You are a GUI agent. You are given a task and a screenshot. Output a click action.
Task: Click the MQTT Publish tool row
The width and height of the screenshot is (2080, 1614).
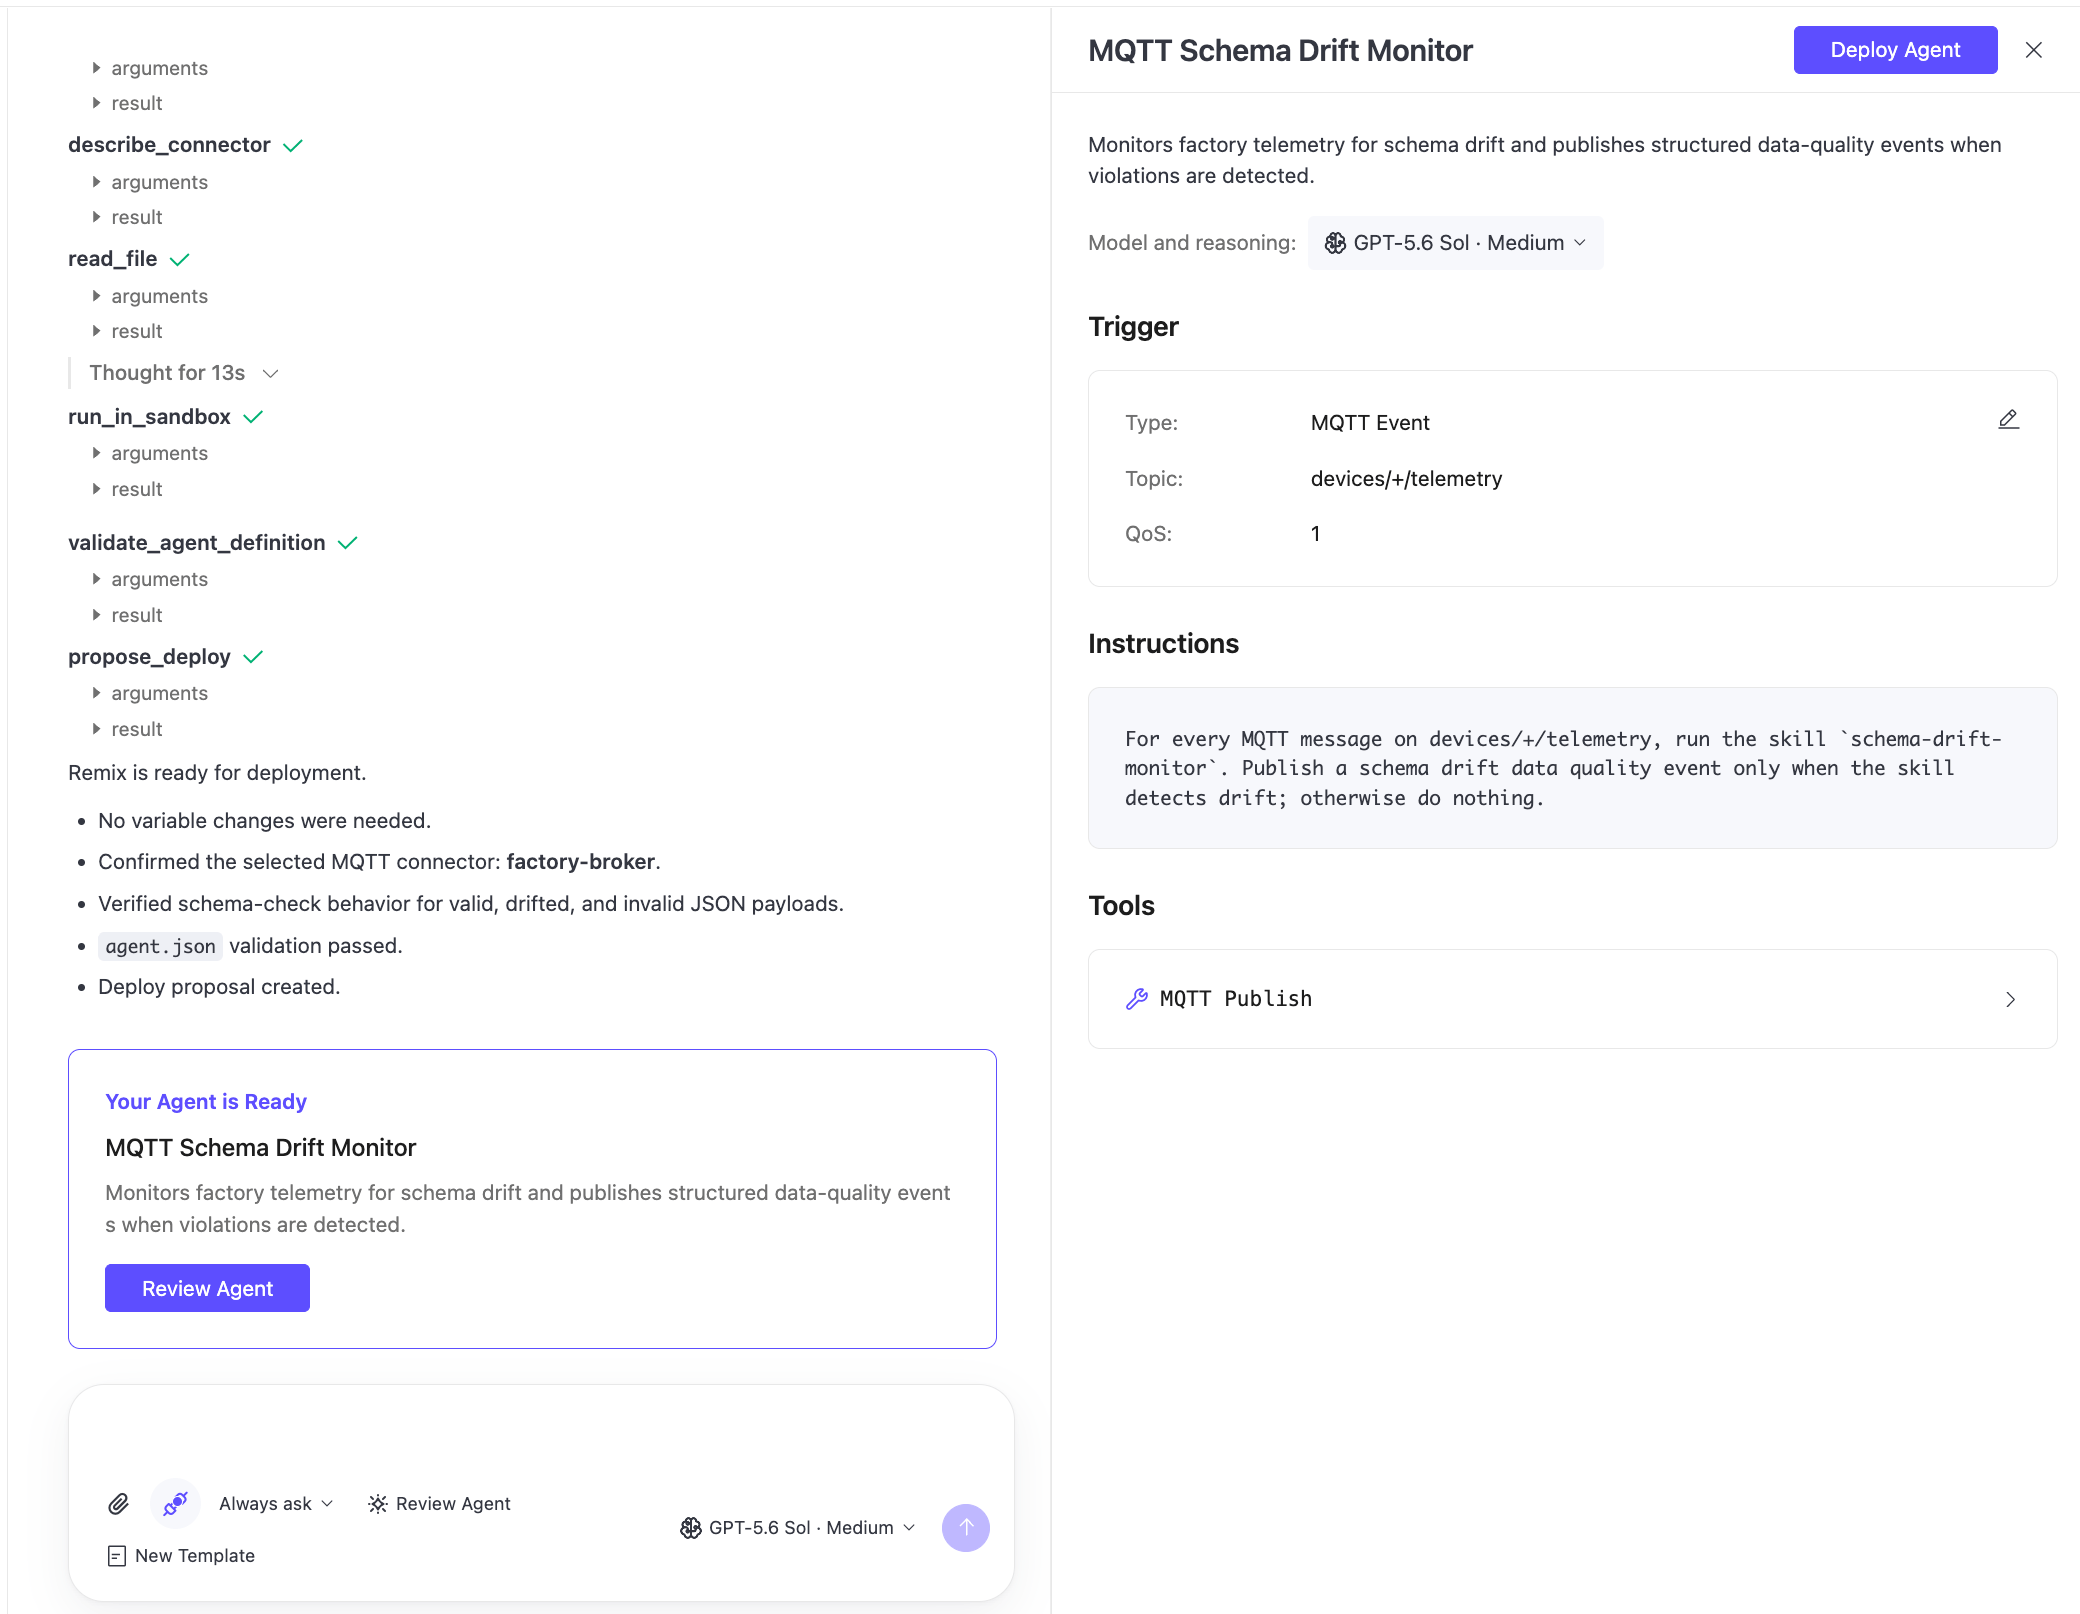pyautogui.click(x=1572, y=999)
